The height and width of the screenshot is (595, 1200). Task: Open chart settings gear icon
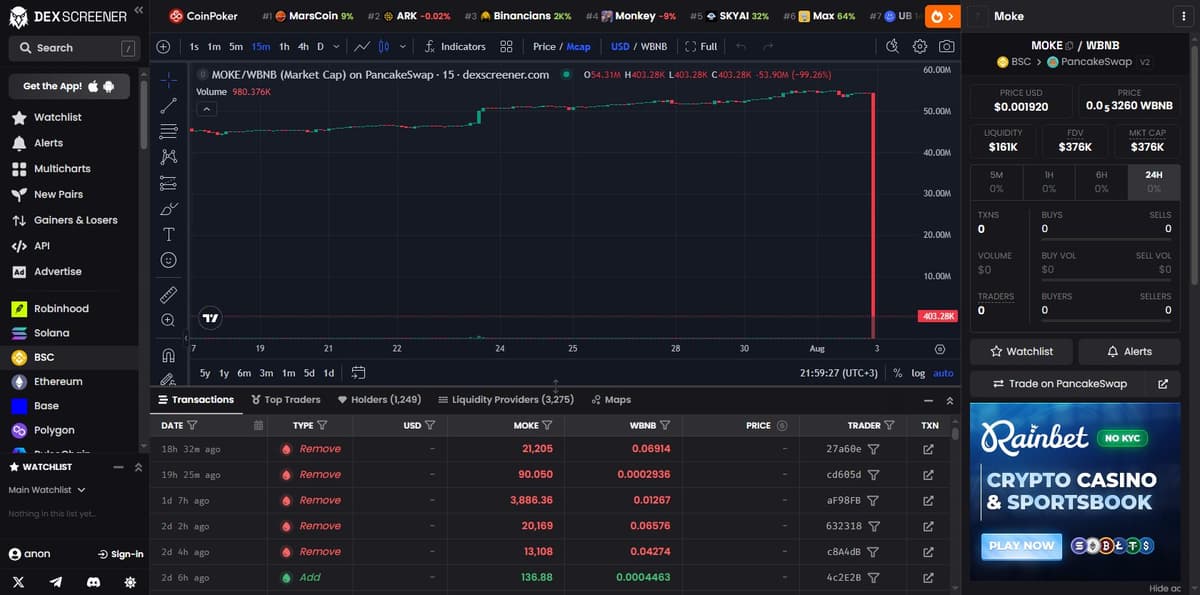point(920,47)
